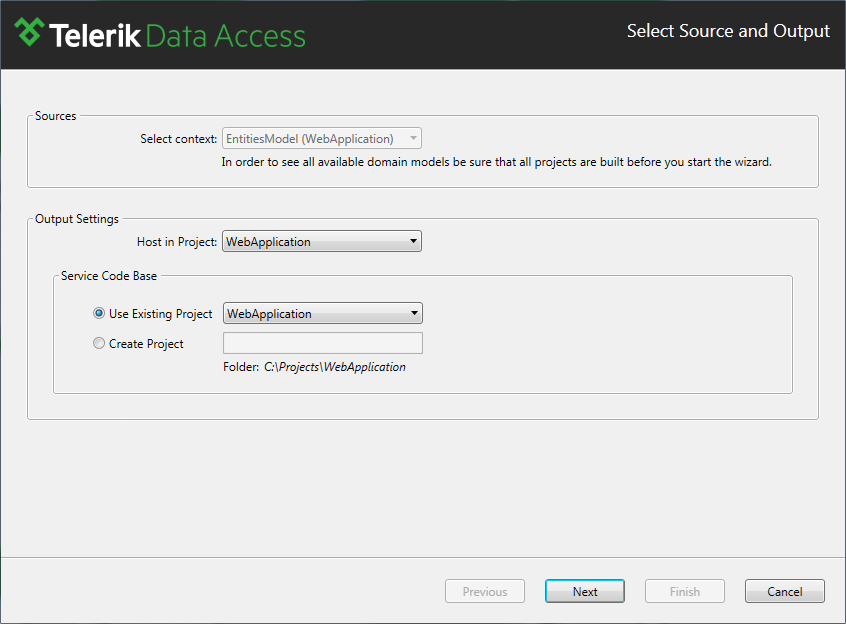This screenshot has width=846, height=624.
Task: Click the Finish button
Action: coord(685,591)
